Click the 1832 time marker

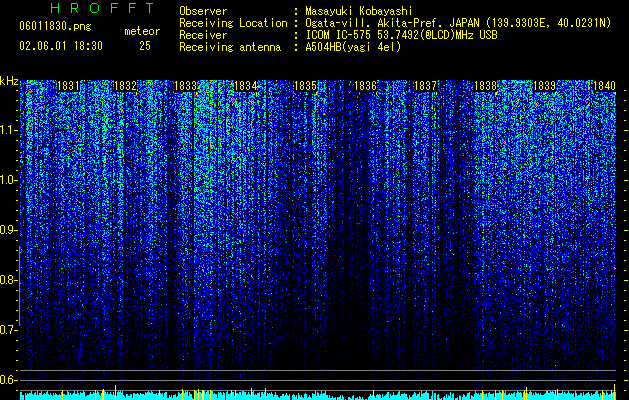[x=126, y=86]
